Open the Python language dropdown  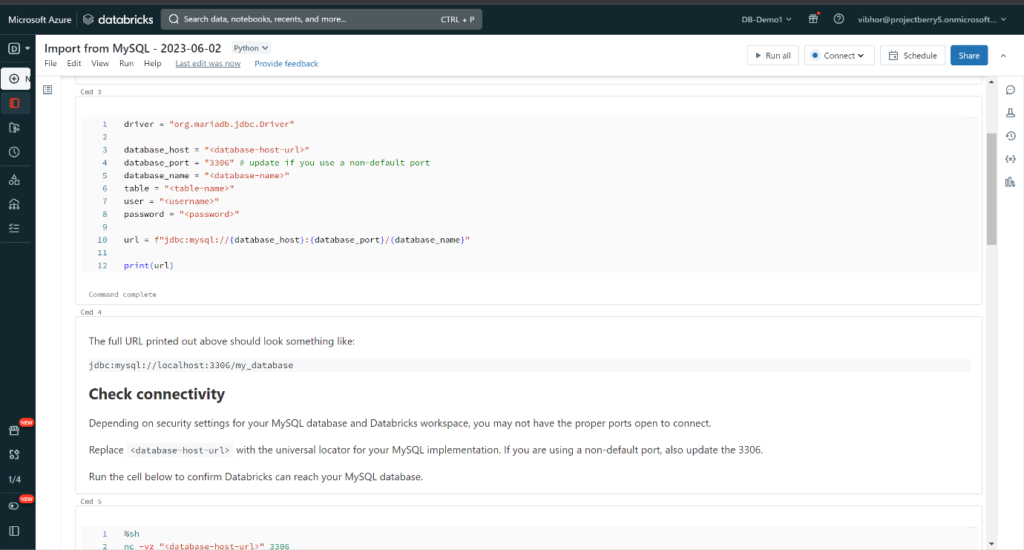251,48
